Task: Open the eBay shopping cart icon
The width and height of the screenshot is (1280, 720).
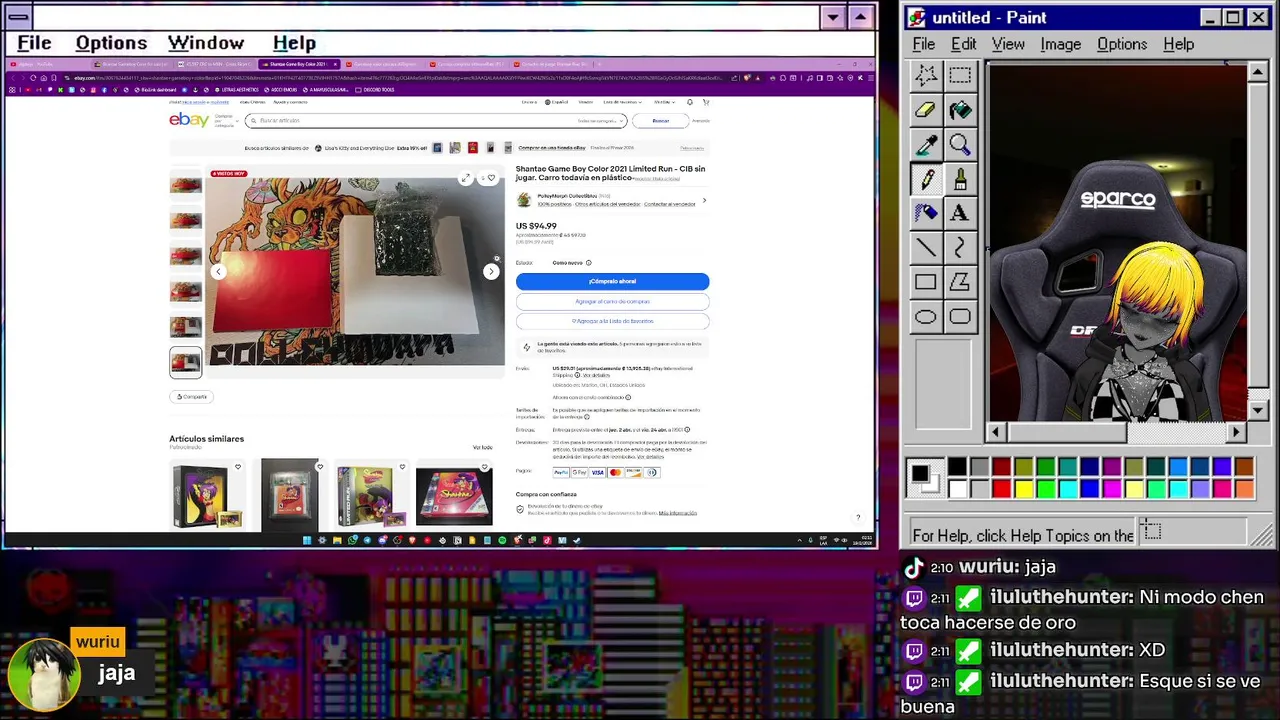Action: pyautogui.click(x=706, y=102)
